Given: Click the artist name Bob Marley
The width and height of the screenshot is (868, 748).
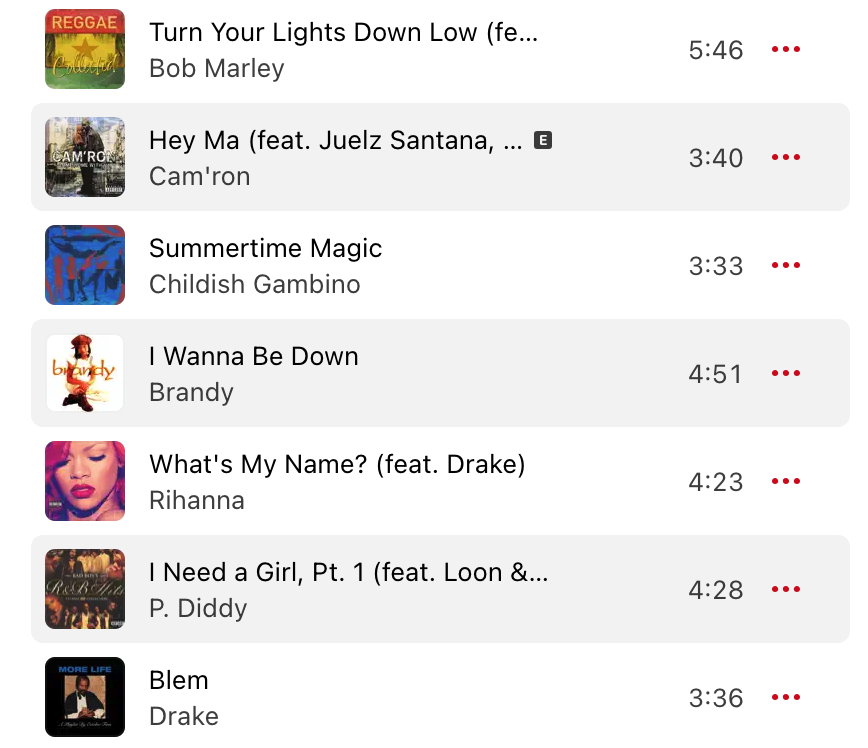Looking at the screenshot, I should point(216,69).
